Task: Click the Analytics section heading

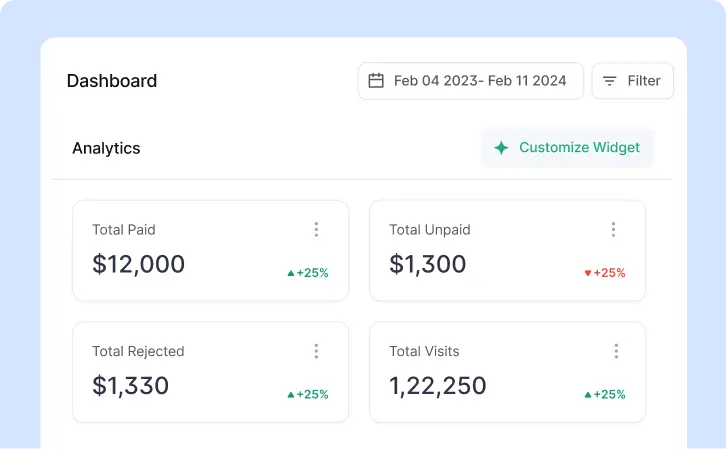Action: tap(106, 148)
